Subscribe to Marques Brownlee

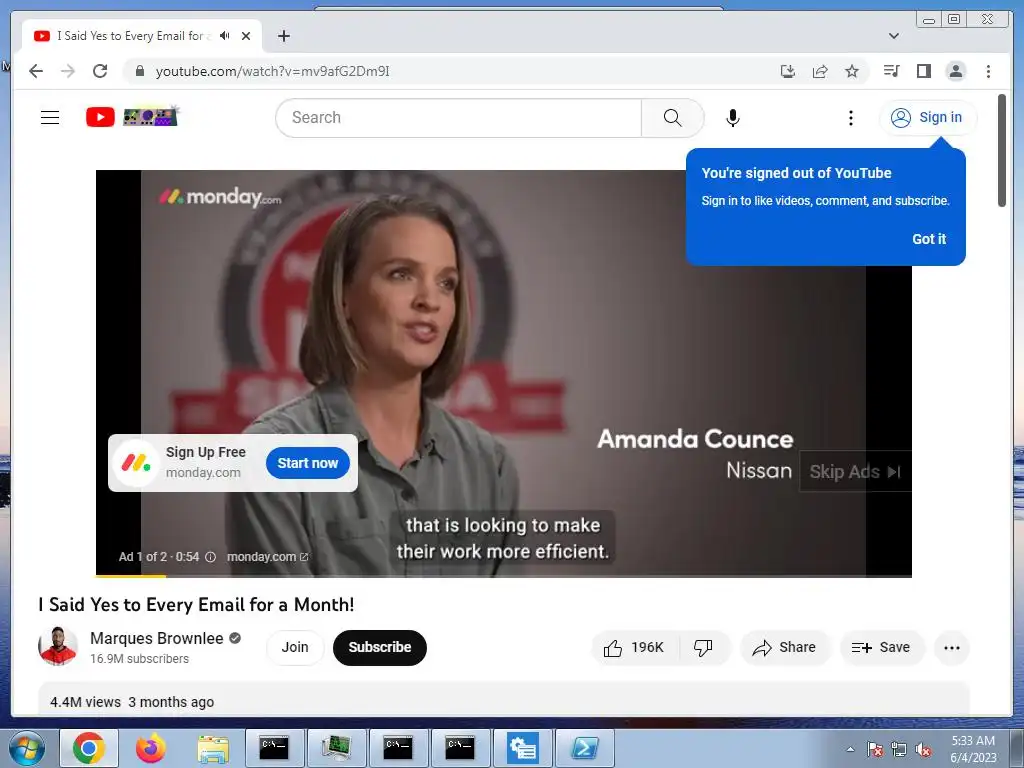click(379, 647)
